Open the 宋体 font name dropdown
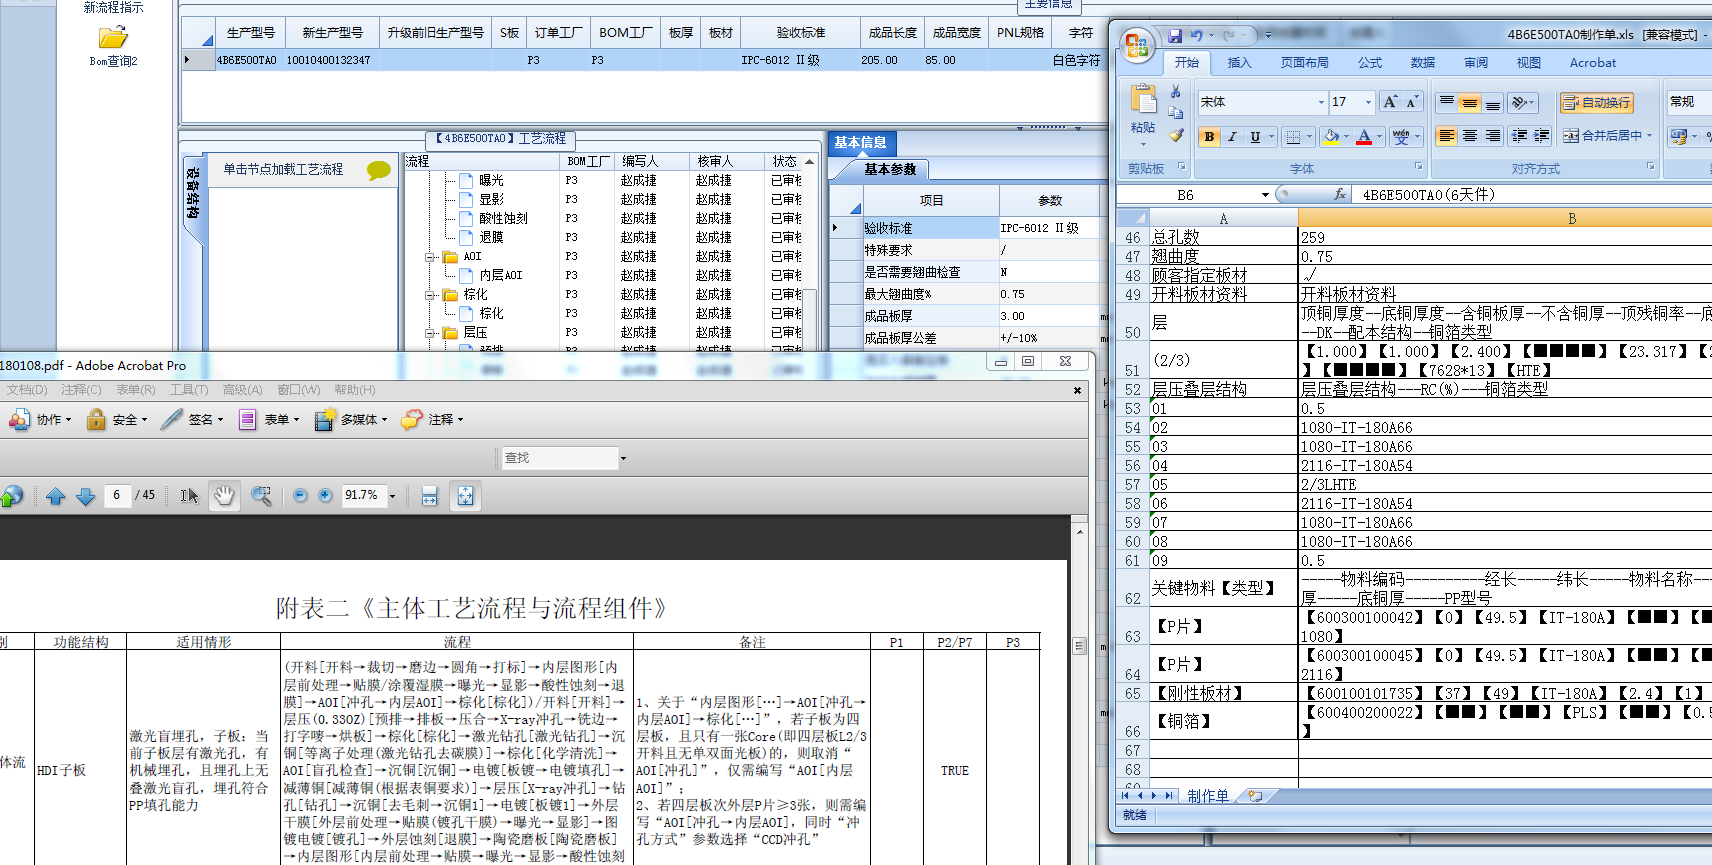 coord(1320,102)
